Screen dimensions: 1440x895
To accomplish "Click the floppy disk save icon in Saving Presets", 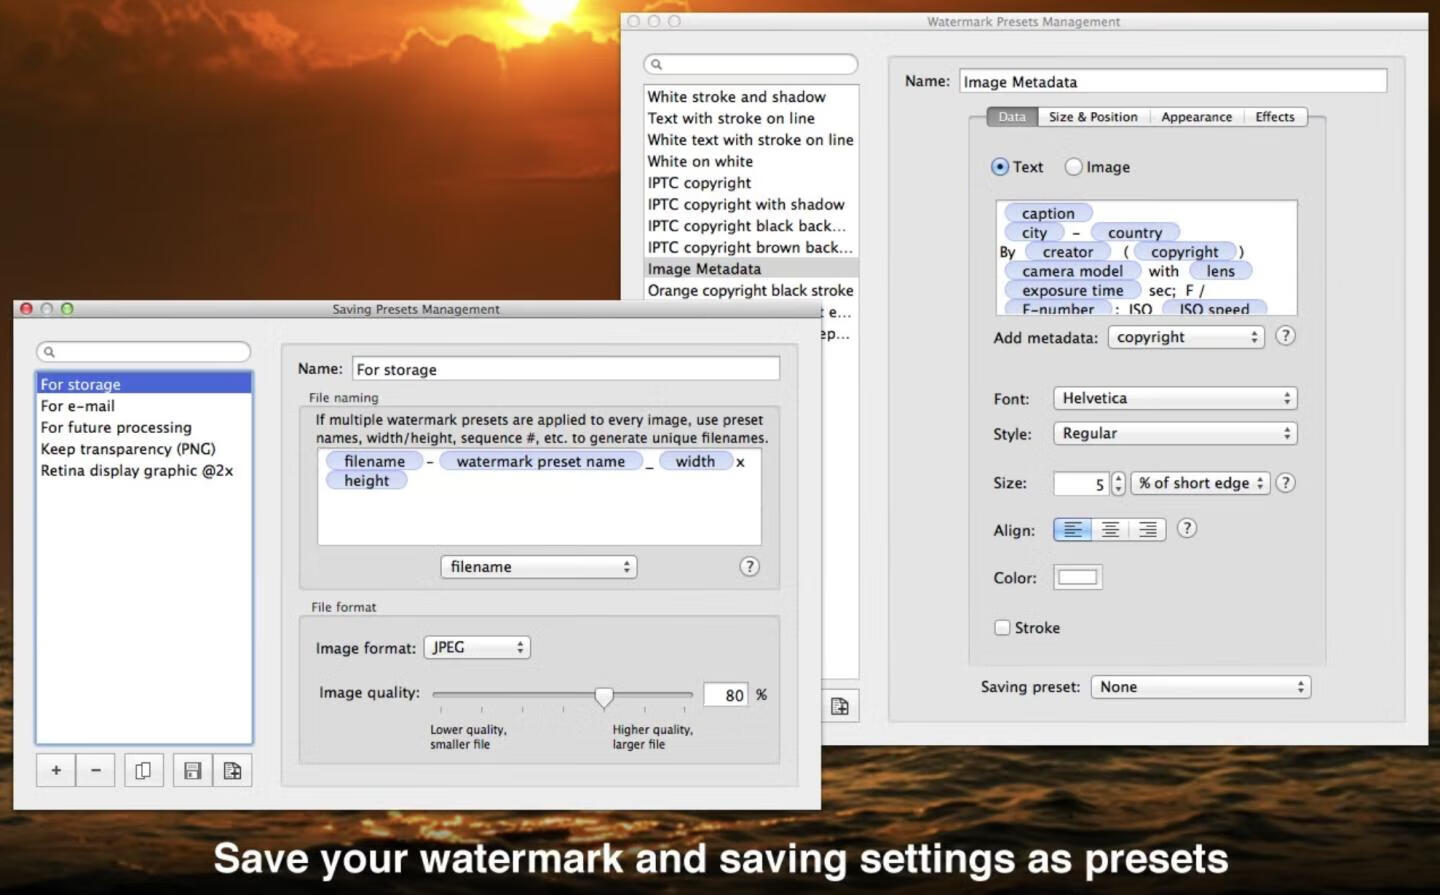I will pyautogui.click(x=192, y=770).
